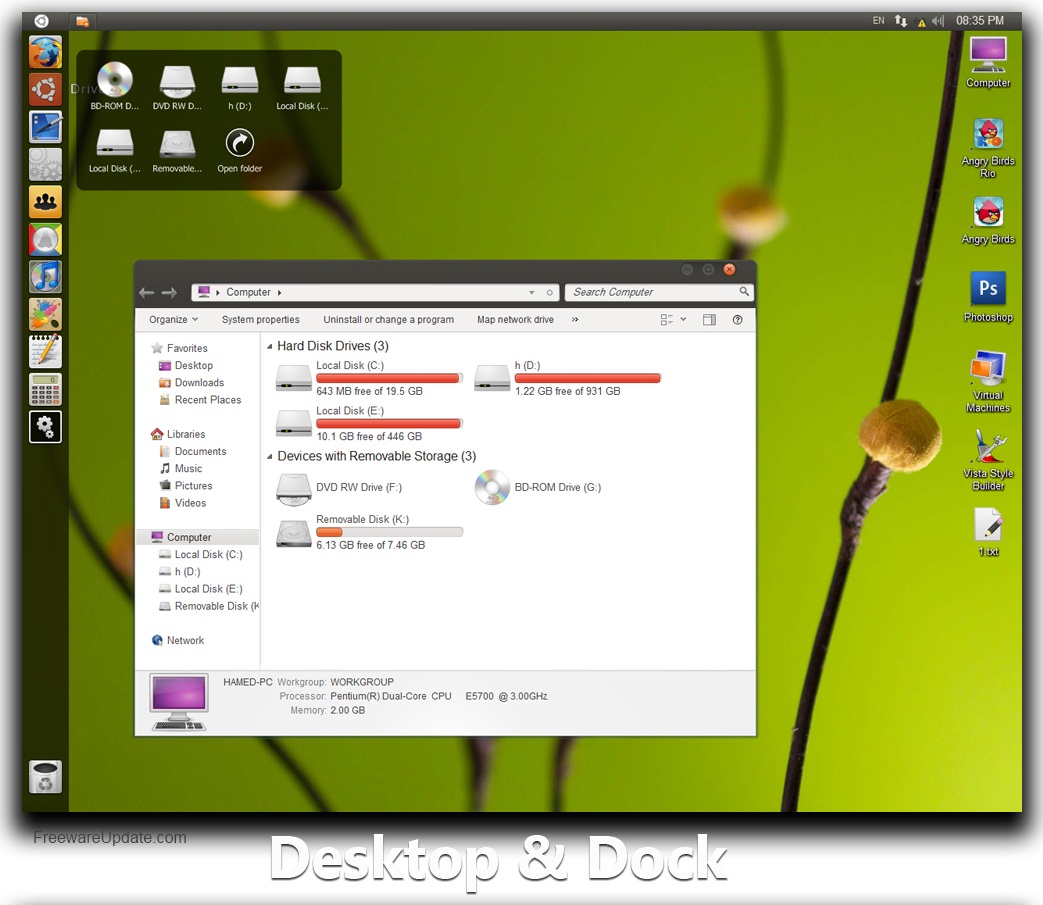Open the Ubuntu launcher icon in the dock
The image size is (1043, 905).
click(45, 89)
